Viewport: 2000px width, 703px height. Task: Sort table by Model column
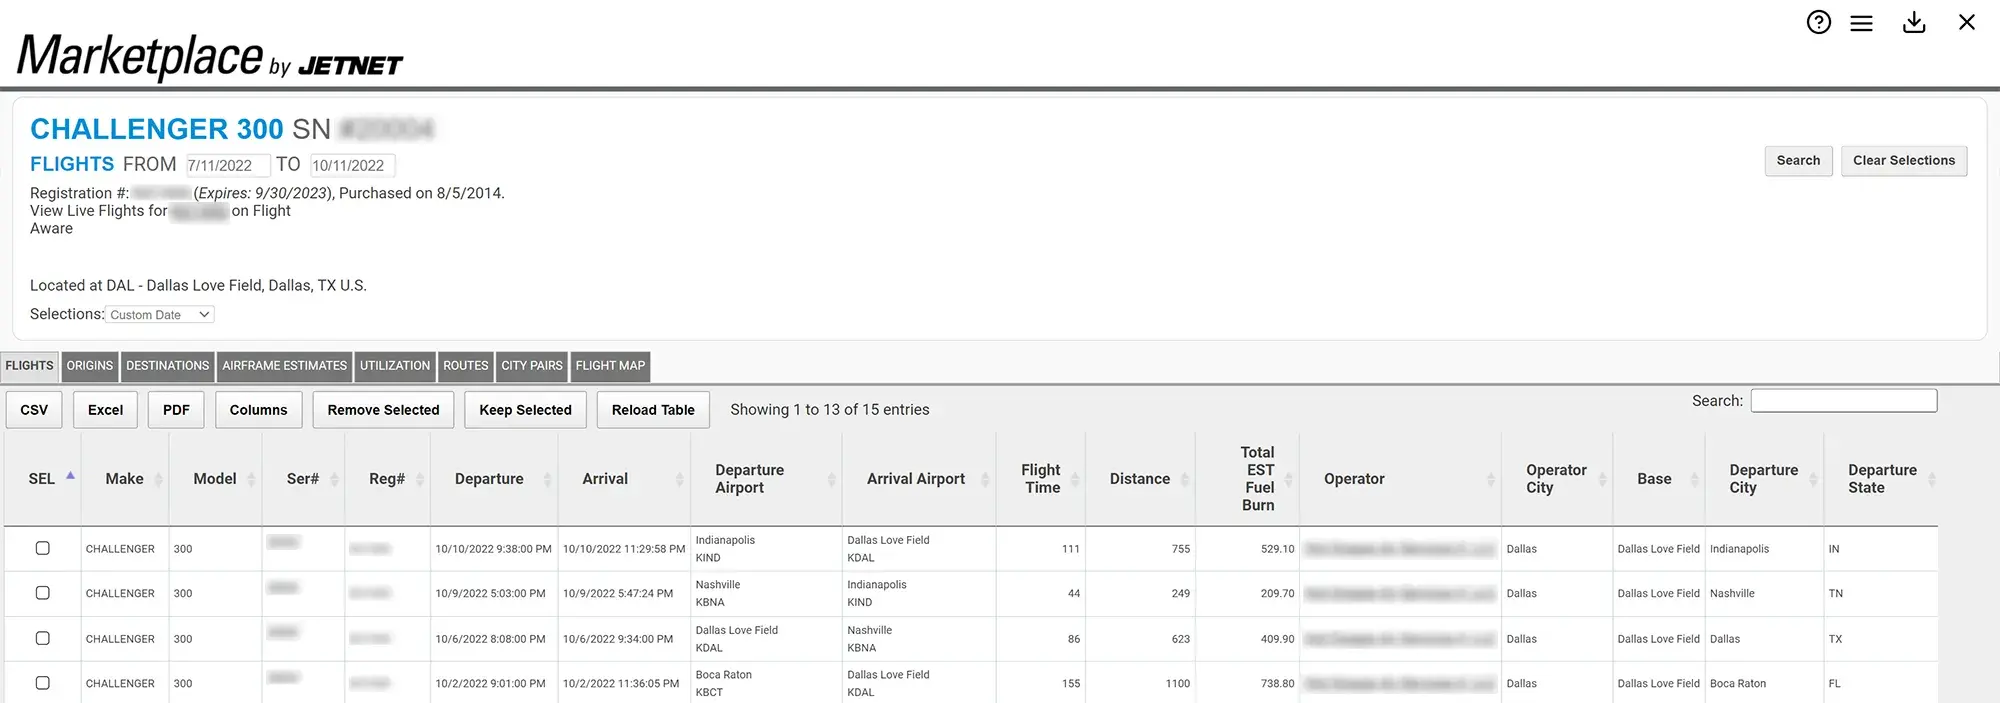point(215,479)
